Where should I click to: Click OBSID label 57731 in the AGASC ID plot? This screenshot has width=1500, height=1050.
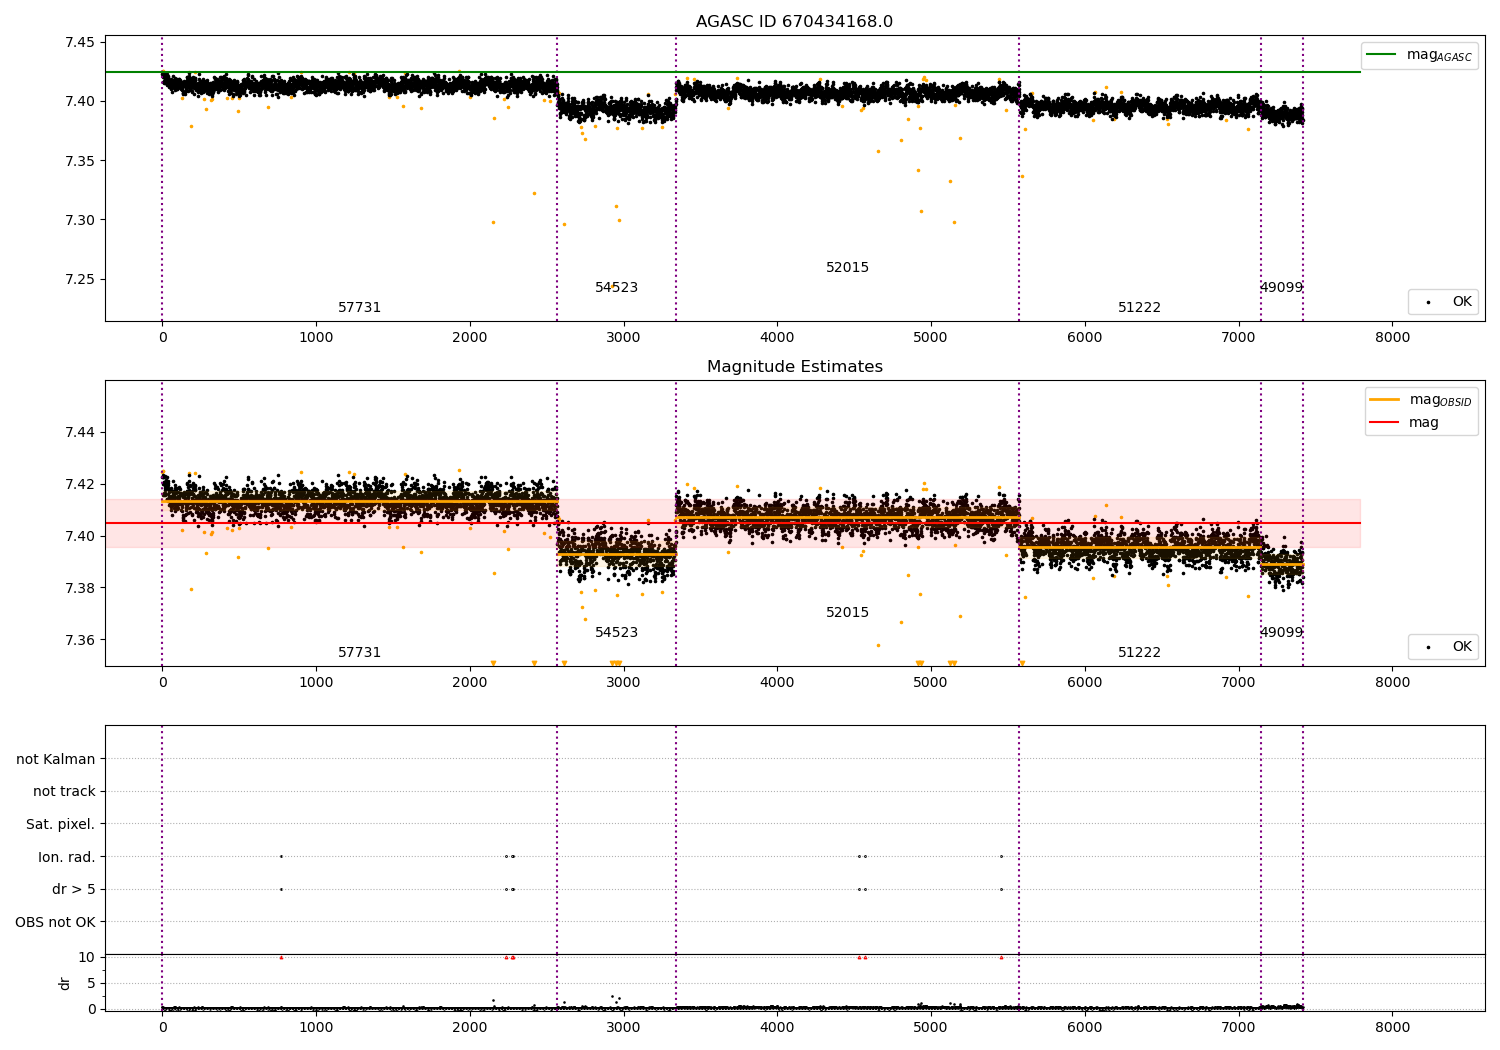click(359, 307)
